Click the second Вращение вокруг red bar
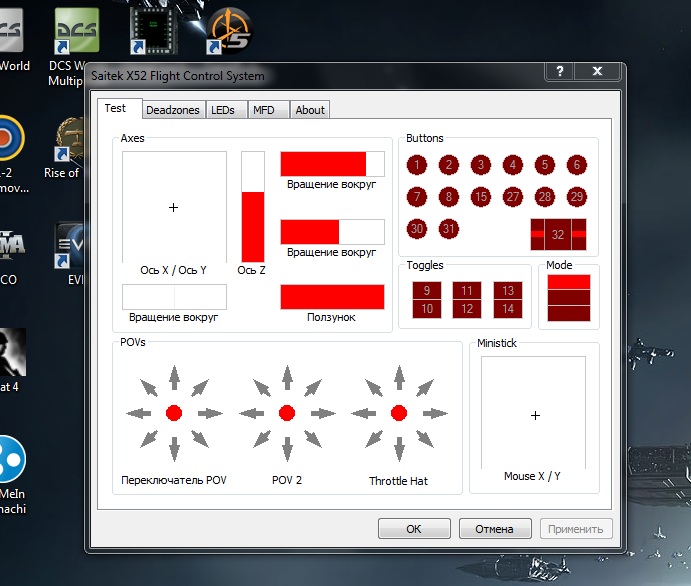Viewport: 691px width, 586px height. coord(332,232)
